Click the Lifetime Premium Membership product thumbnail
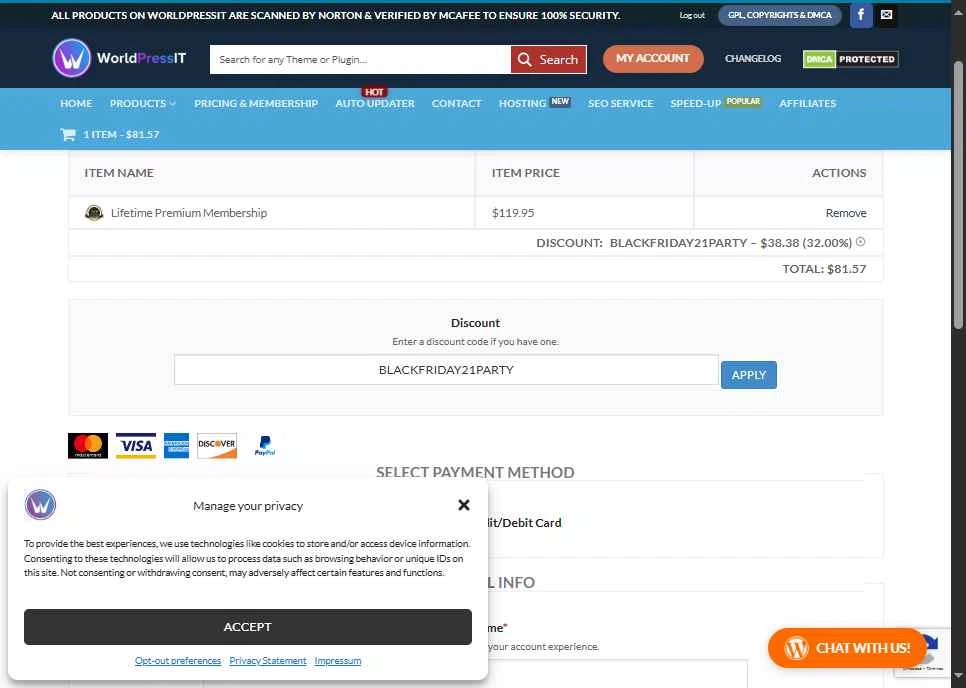This screenshot has width=966, height=688. point(94,212)
